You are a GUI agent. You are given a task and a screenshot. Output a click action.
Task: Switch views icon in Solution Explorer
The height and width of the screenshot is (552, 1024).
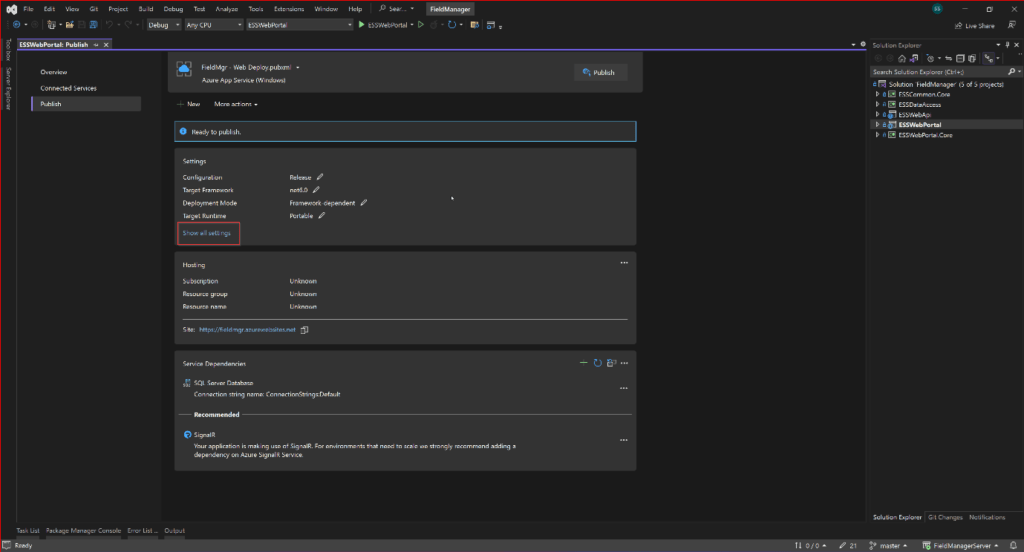(914, 59)
